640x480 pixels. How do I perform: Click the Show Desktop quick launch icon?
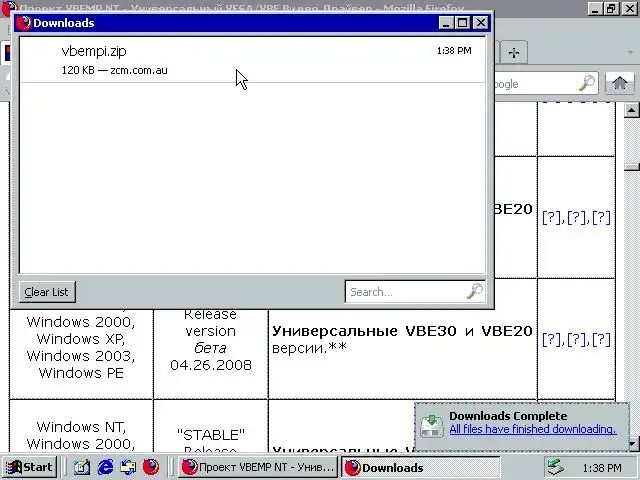point(82,467)
